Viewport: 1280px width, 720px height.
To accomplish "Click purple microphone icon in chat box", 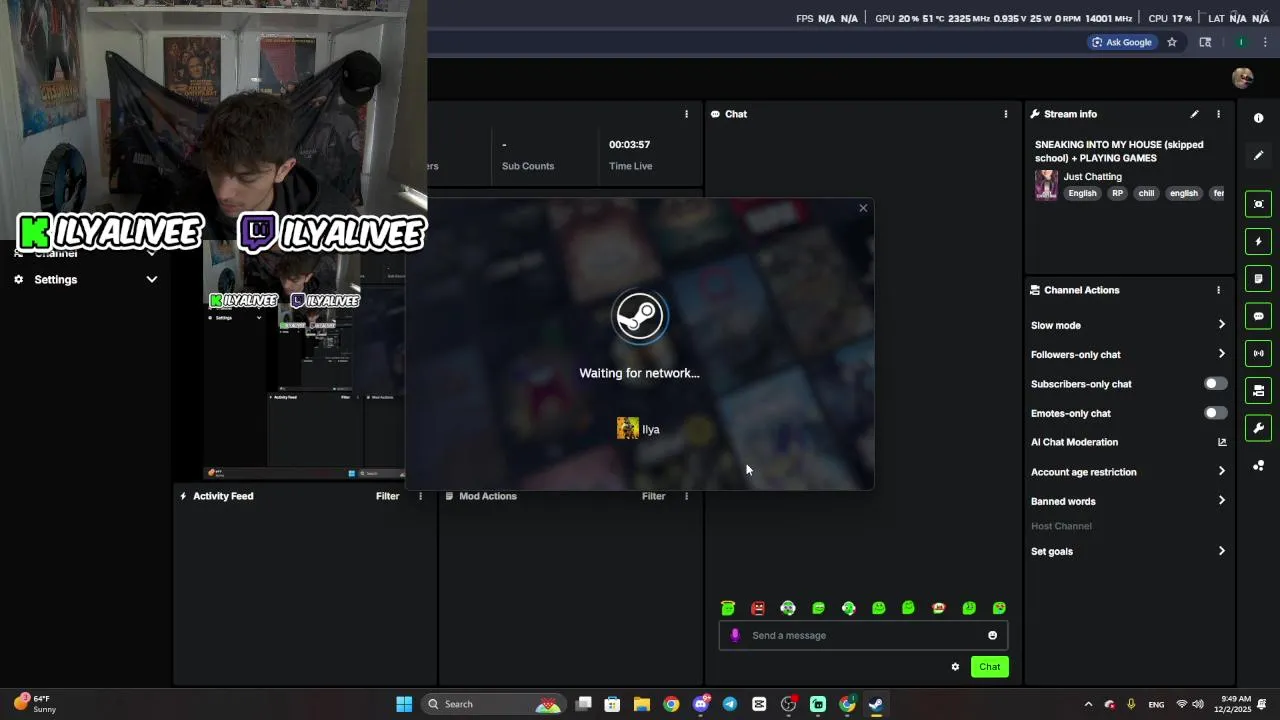I will pyautogui.click(x=735, y=635).
